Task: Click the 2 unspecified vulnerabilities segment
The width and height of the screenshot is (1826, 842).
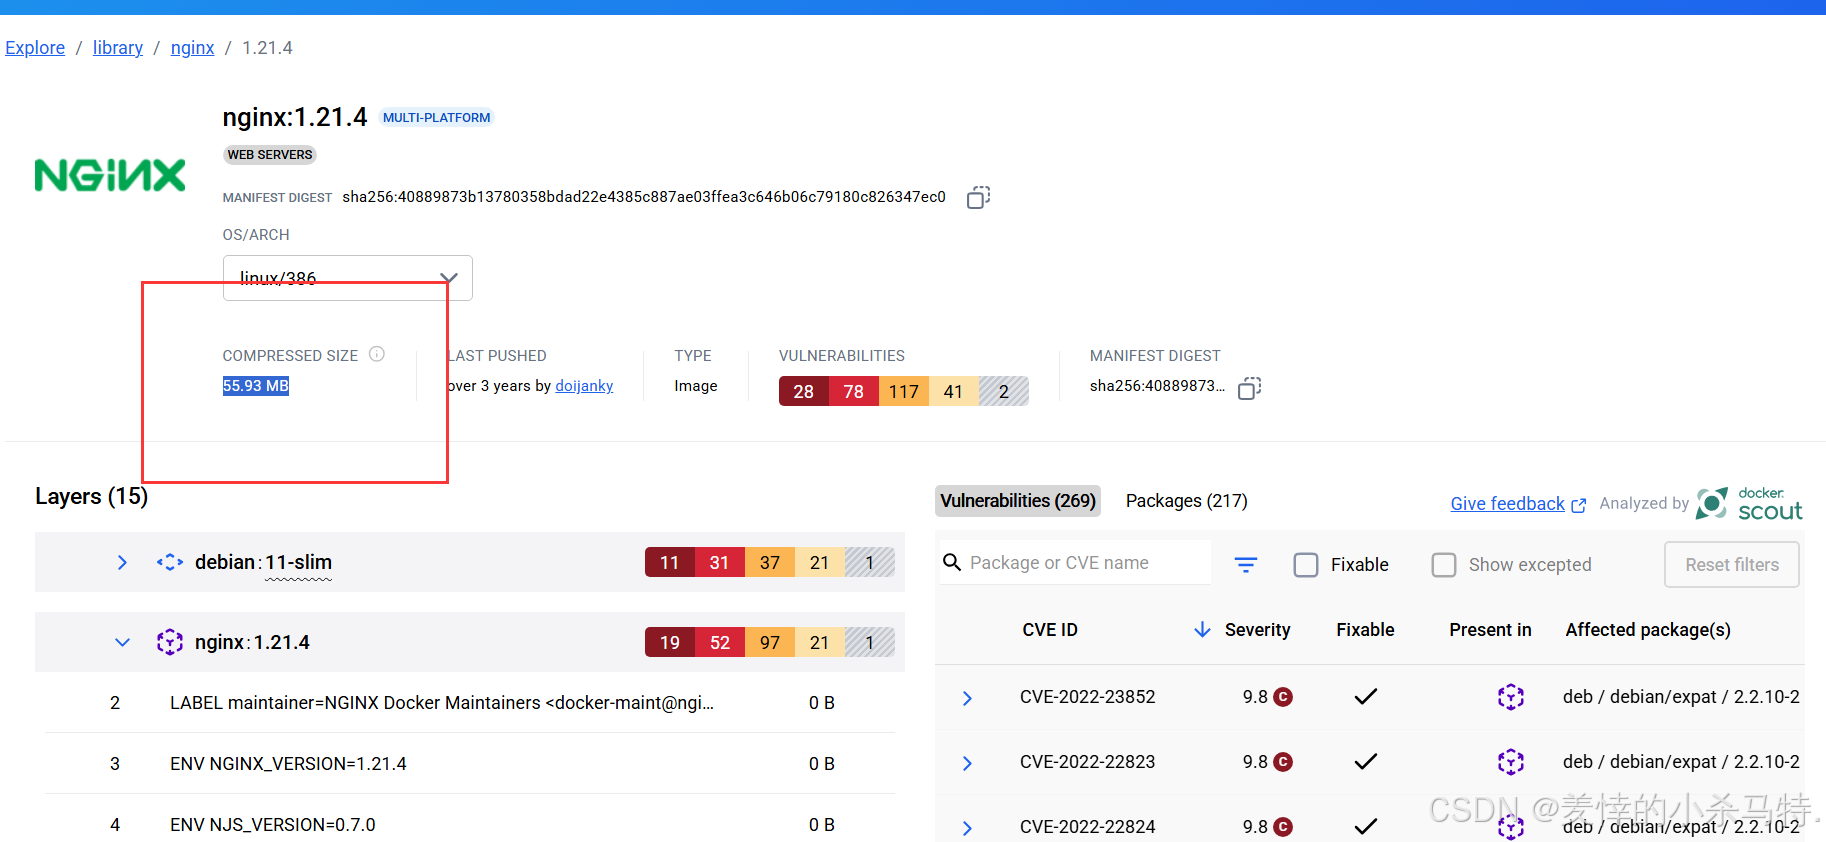Action: pyautogui.click(x=1004, y=391)
